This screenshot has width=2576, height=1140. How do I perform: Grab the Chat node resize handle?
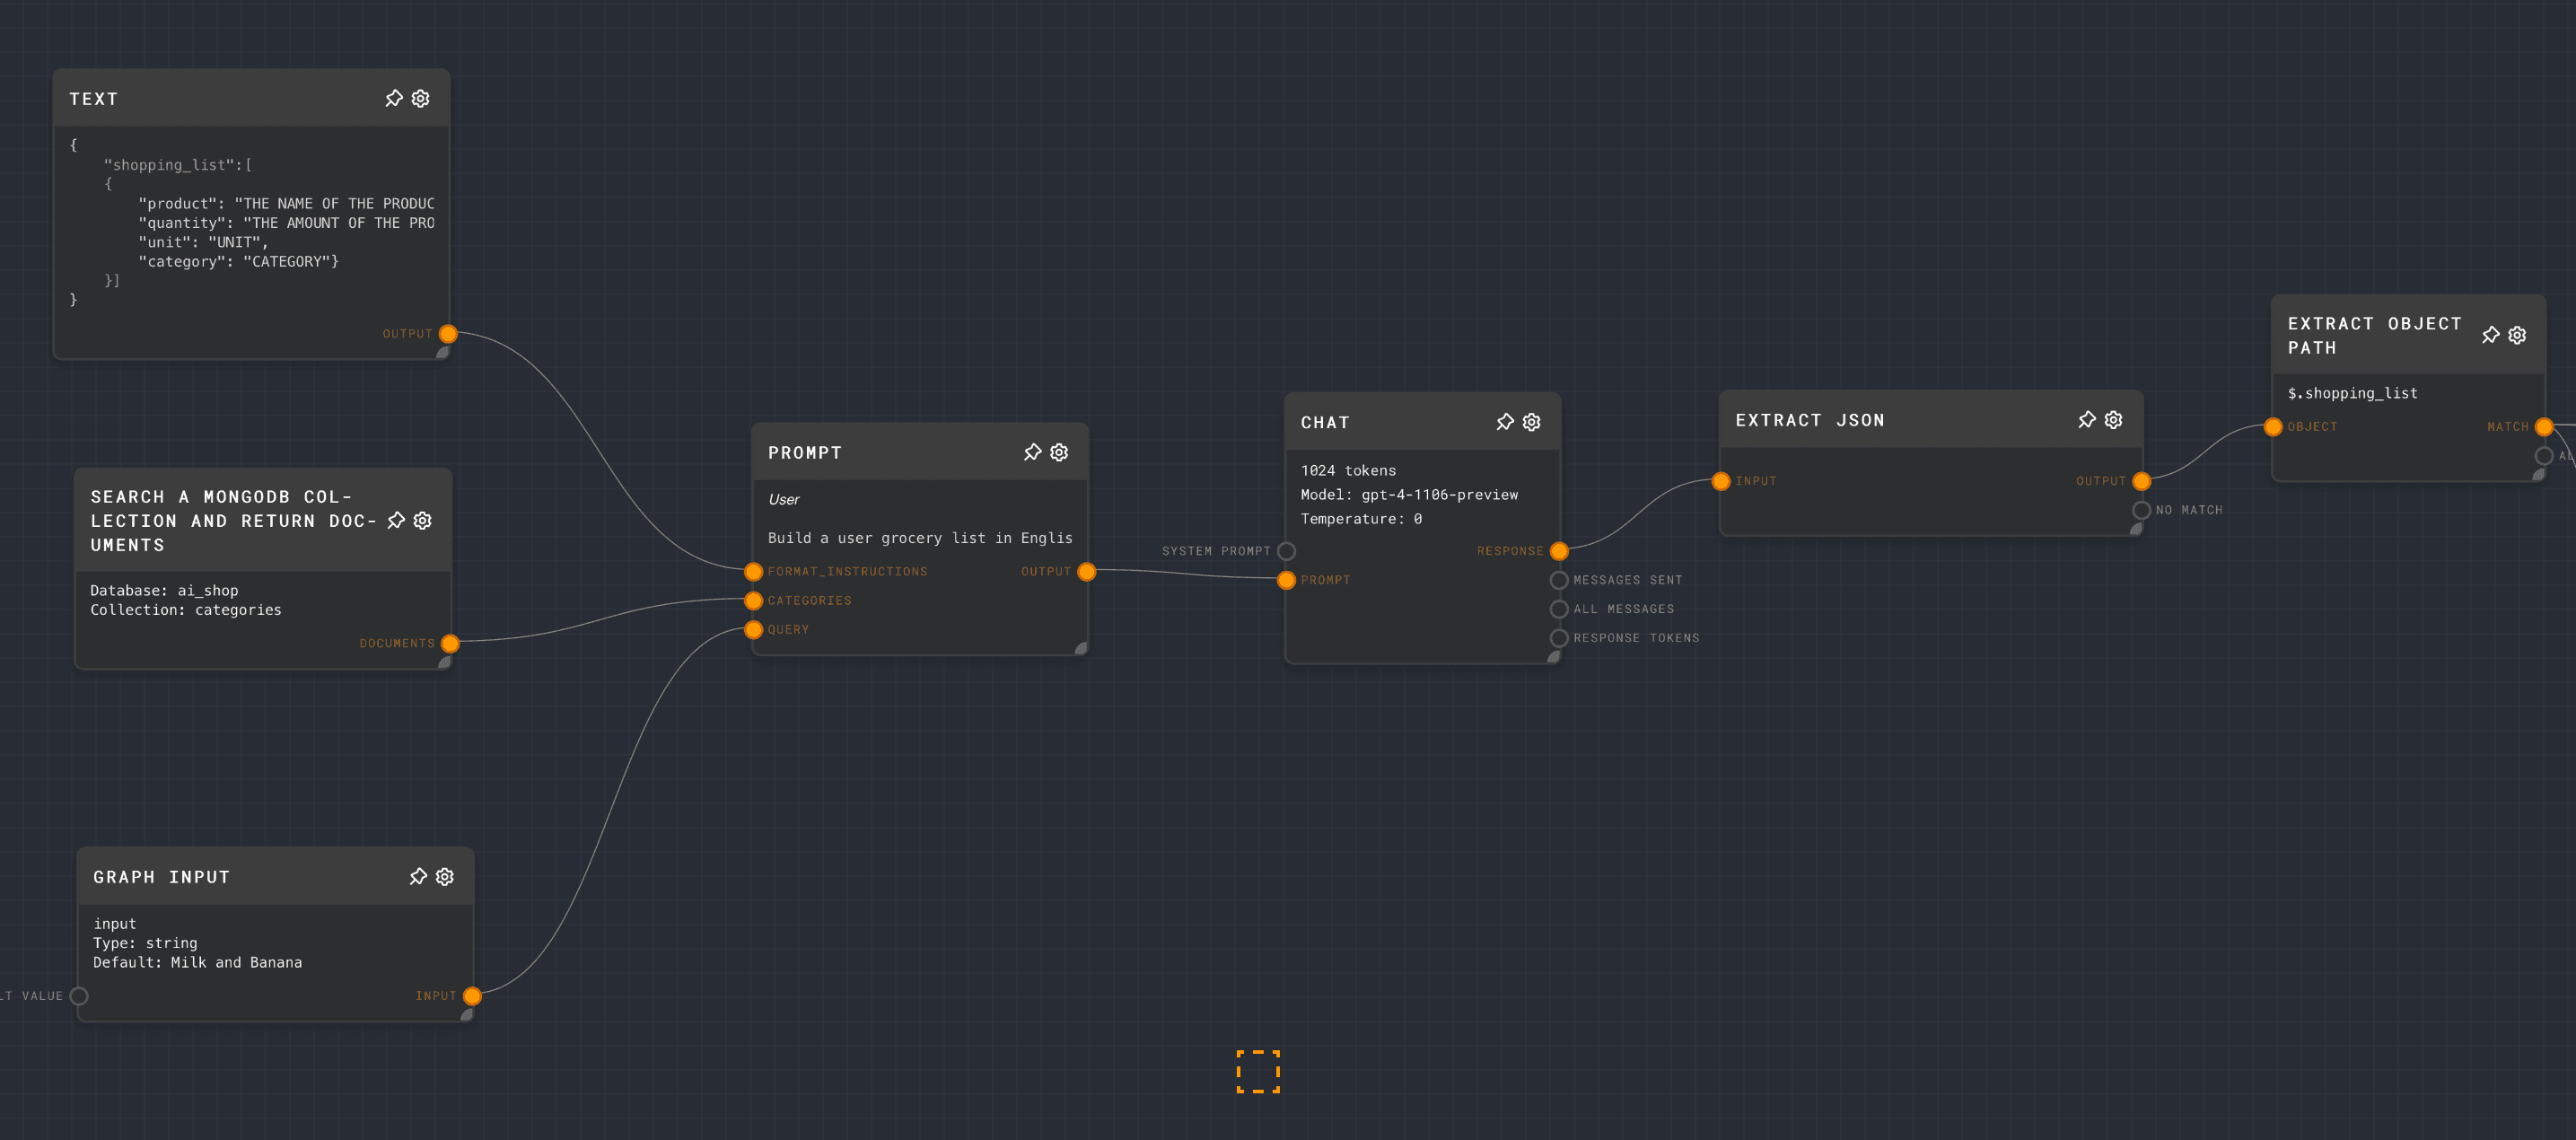pos(1553,657)
